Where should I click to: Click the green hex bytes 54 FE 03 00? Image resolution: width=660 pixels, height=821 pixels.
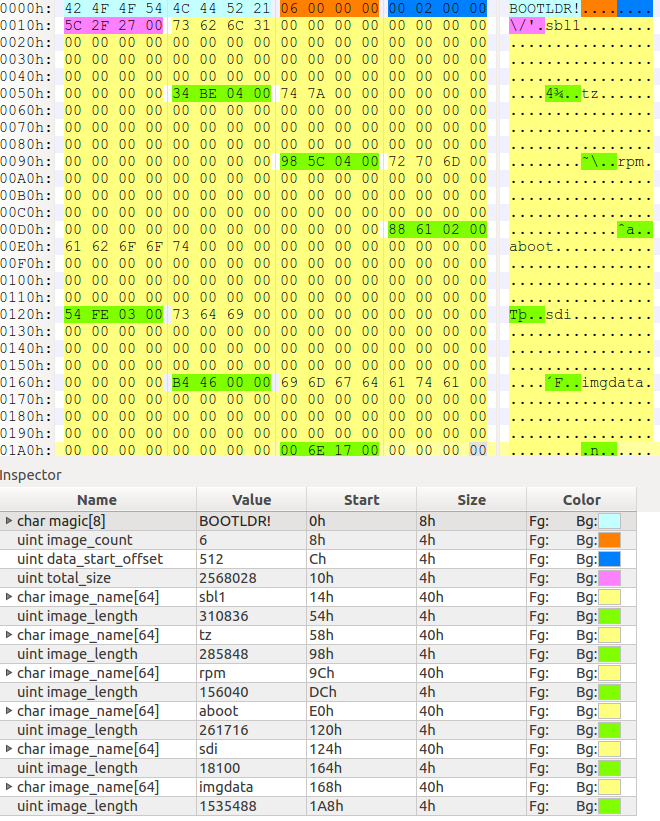point(114,314)
